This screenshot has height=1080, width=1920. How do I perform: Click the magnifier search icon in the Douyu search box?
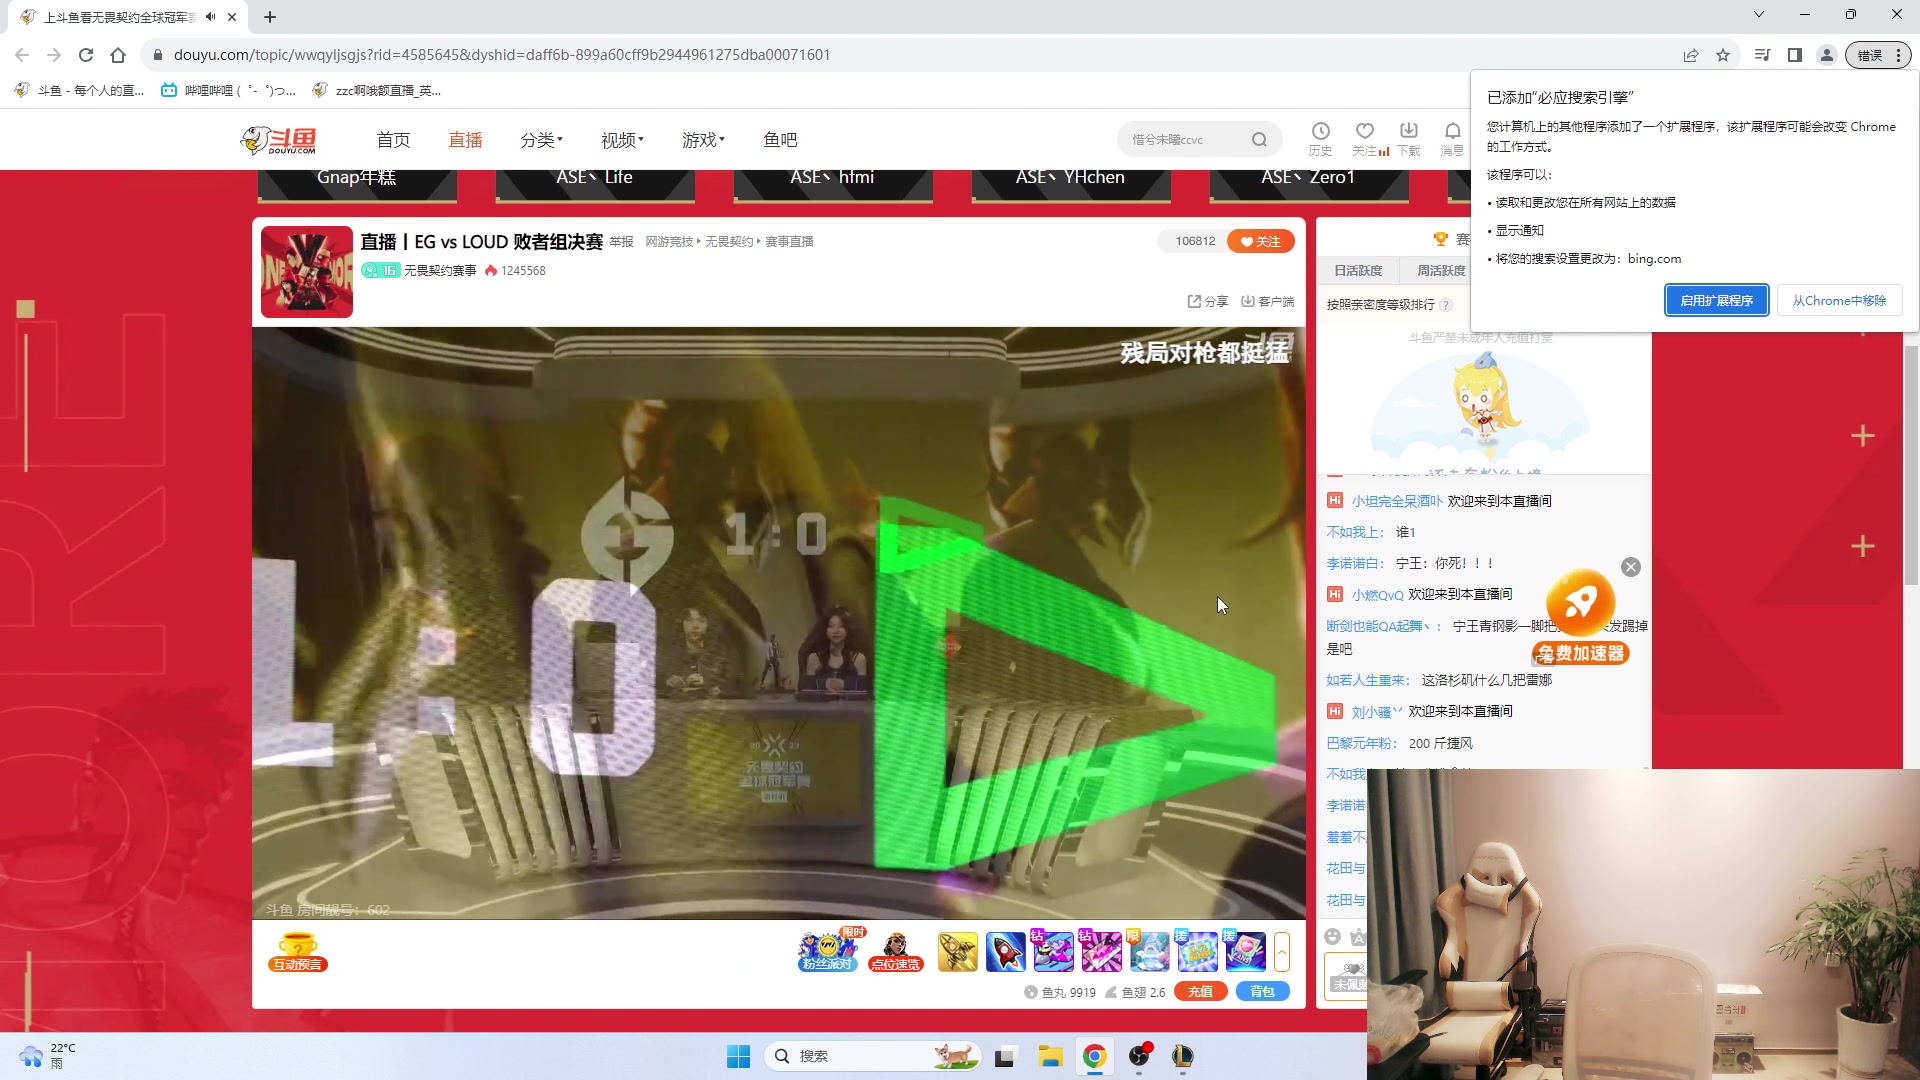point(1259,140)
